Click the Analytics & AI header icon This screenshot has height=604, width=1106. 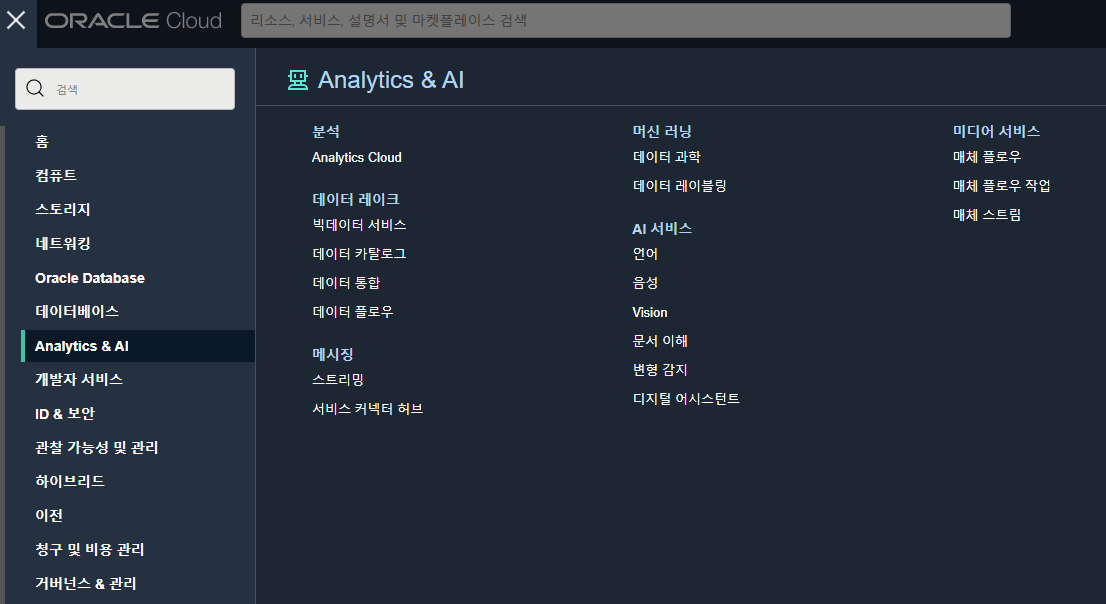click(x=298, y=80)
